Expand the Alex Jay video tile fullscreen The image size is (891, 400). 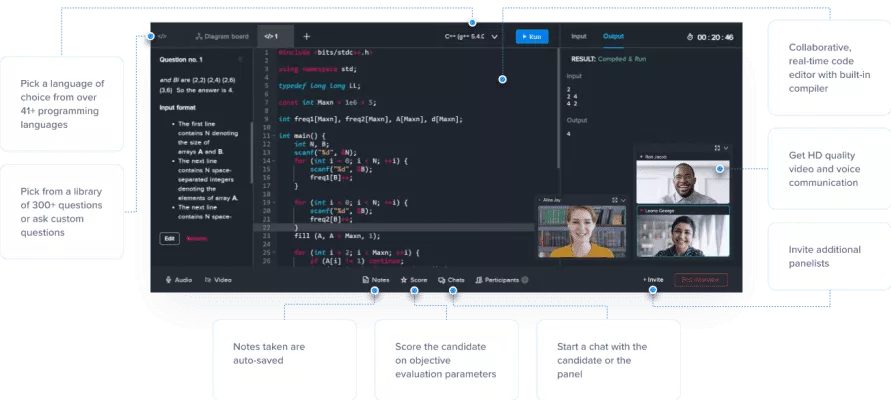pyautogui.click(x=613, y=200)
